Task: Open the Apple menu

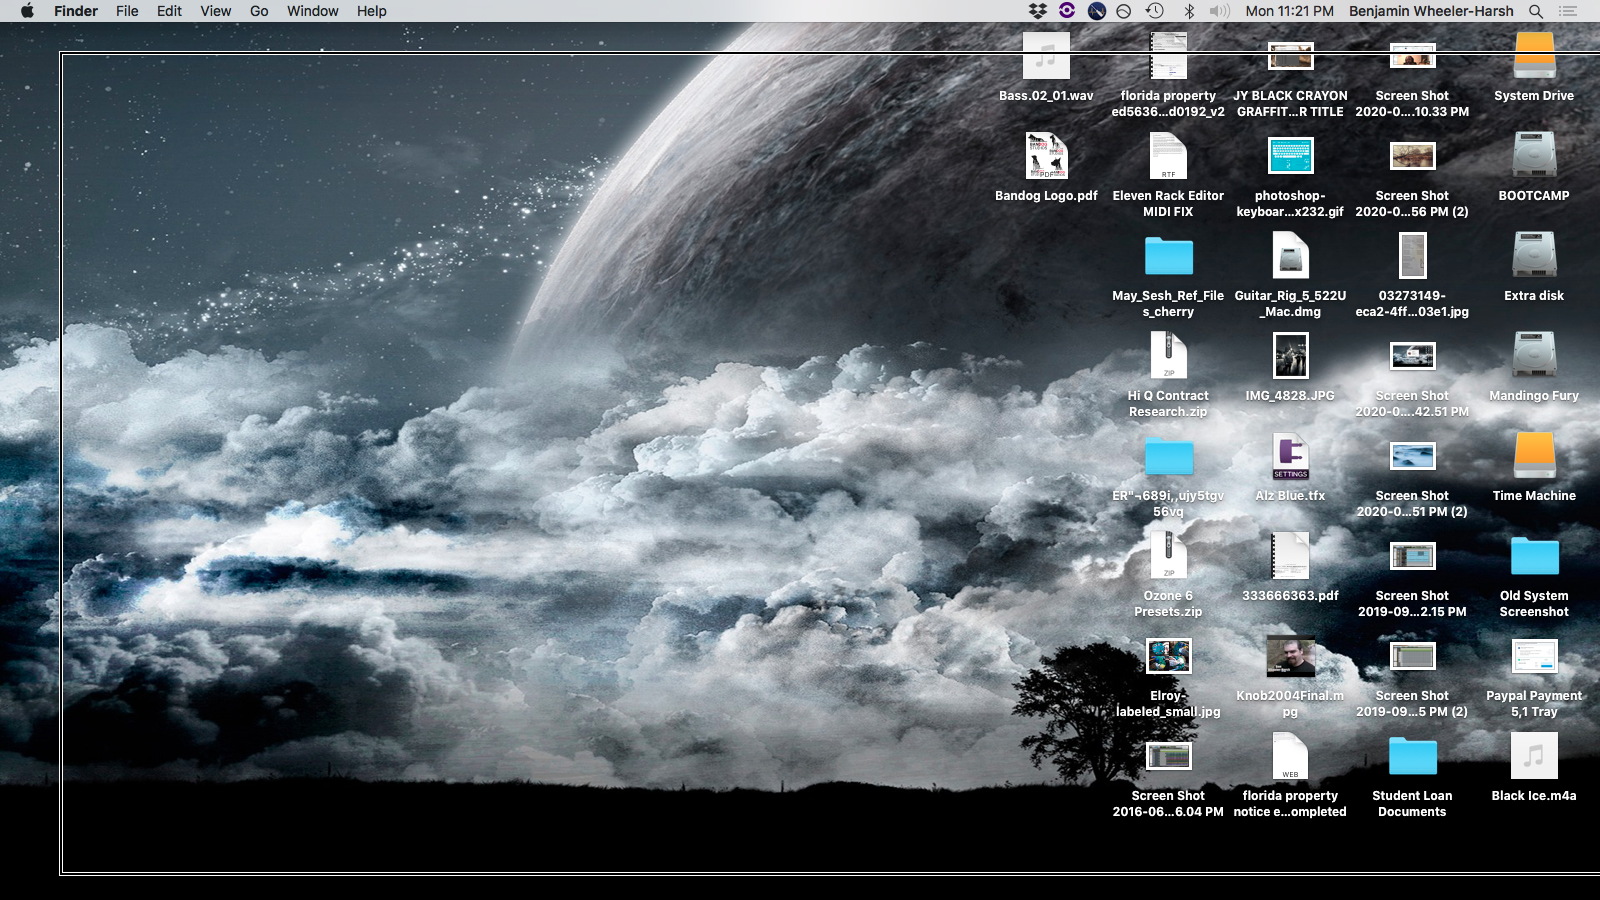Action: pos(27,11)
